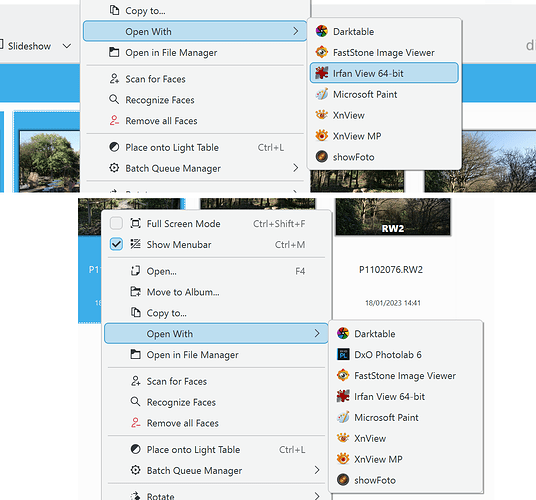Expand the upper Open With submenu arrow
Image resolution: width=536 pixels, height=500 pixels.
pos(296,31)
